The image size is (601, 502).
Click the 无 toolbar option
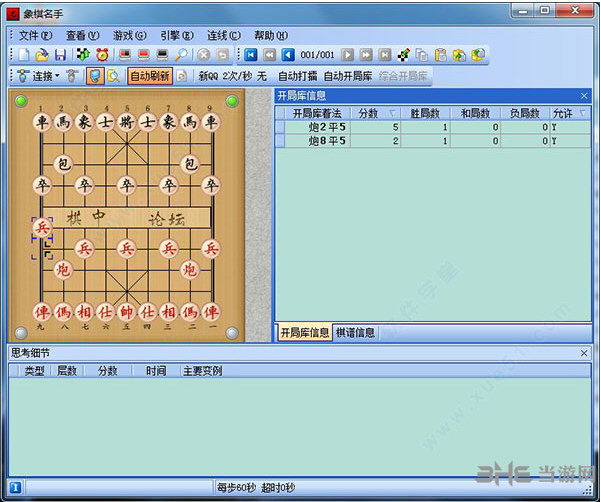(x=261, y=76)
